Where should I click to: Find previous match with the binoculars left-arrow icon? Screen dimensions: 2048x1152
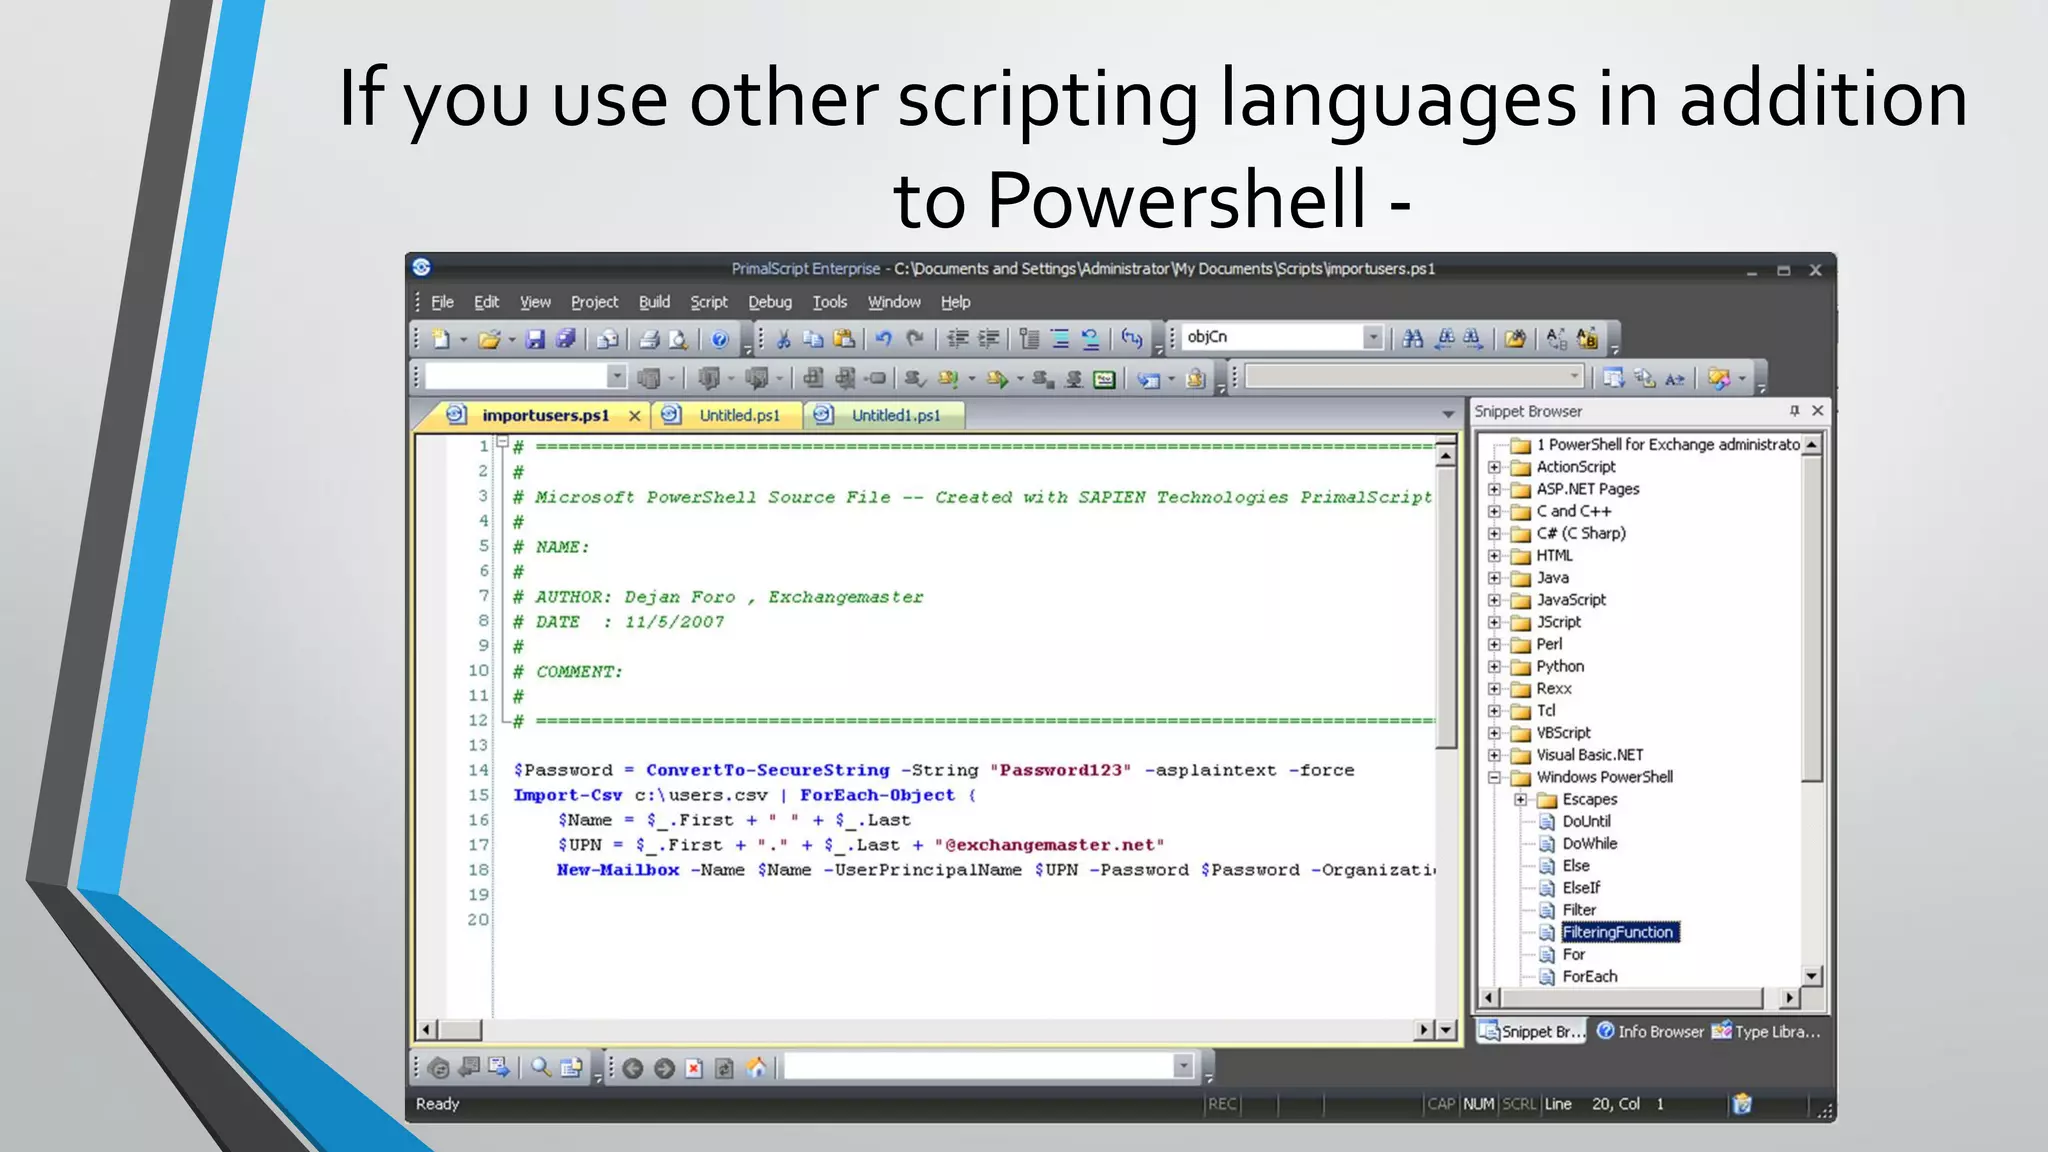click(x=1445, y=339)
